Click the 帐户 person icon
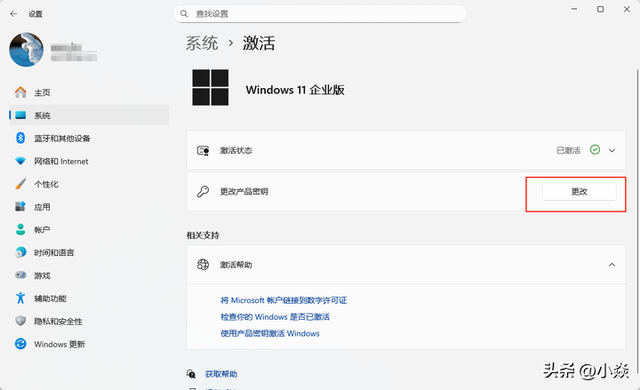 click(x=20, y=230)
